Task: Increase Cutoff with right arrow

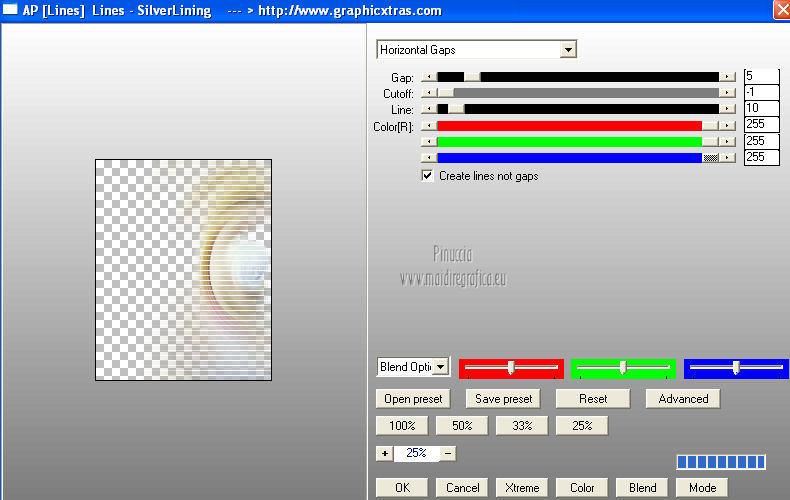Action: [727, 93]
